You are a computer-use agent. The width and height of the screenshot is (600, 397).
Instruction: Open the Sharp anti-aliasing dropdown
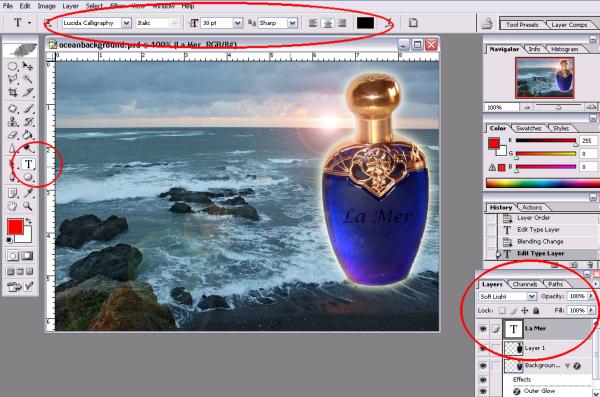pyautogui.click(x=292, y=23)
